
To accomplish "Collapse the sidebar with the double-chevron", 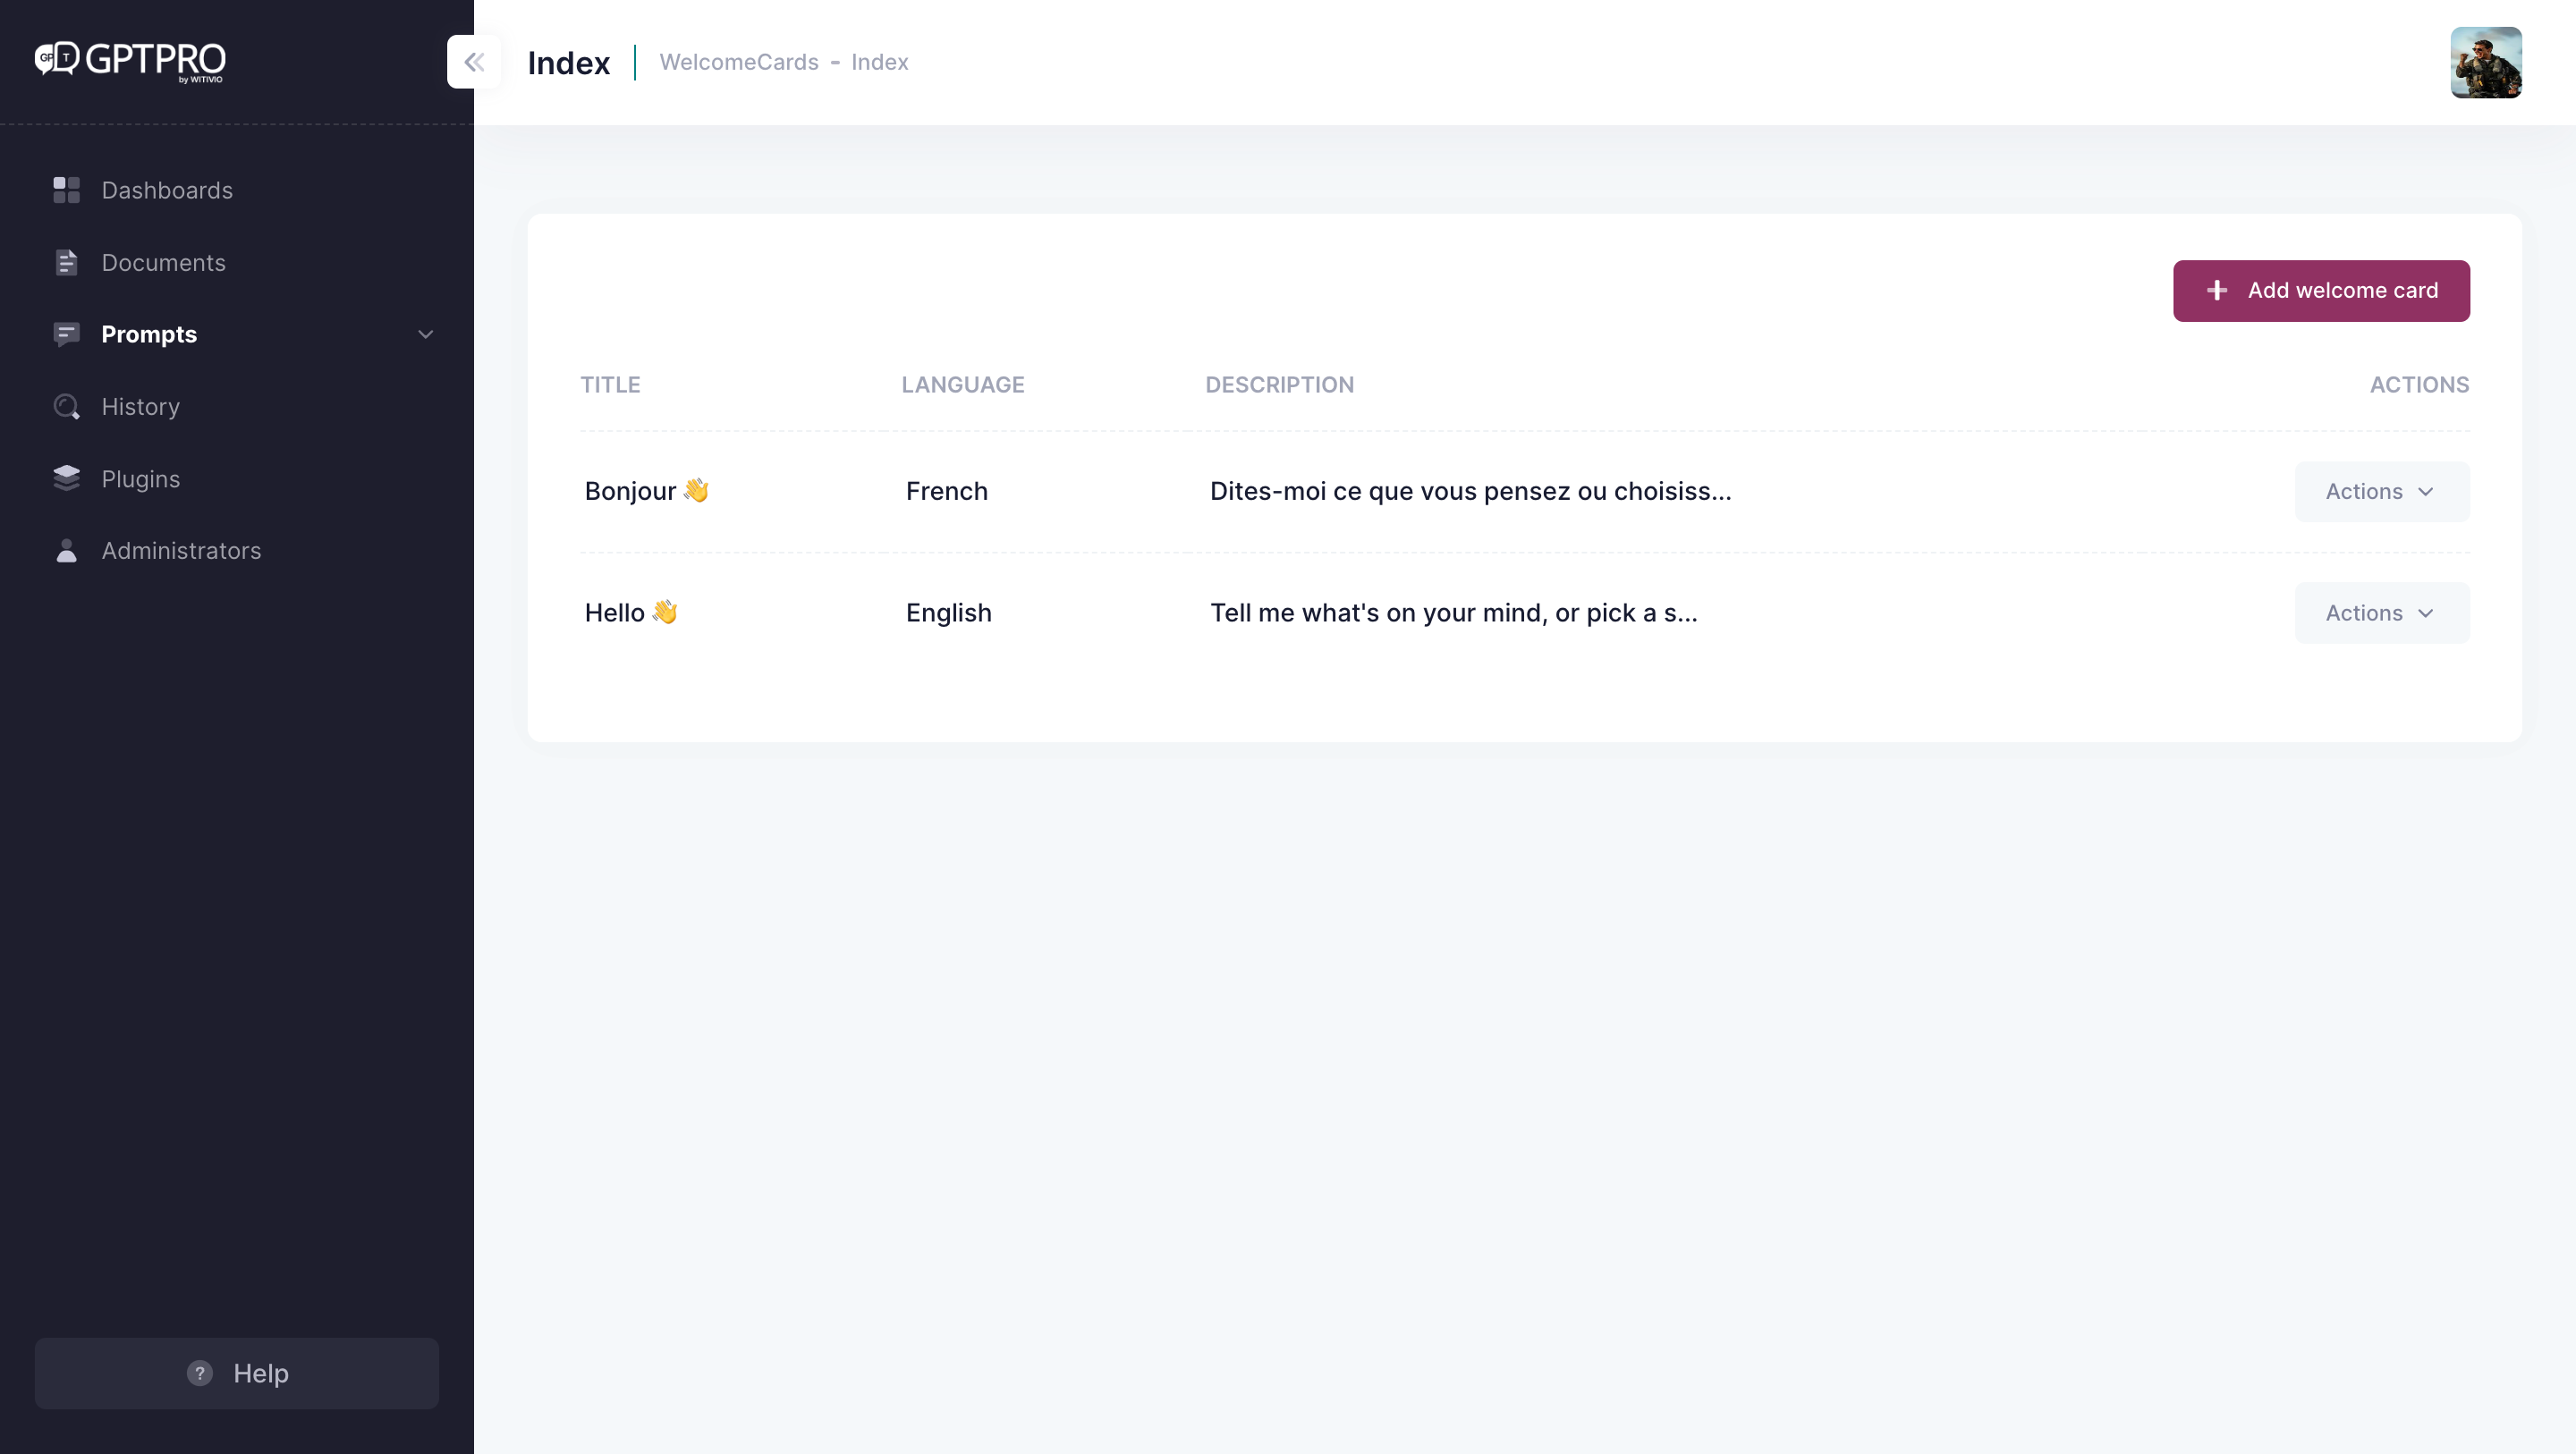I will click(474, 62).
